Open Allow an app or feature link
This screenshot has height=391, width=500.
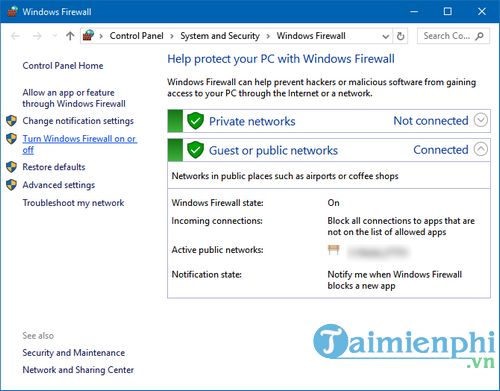pos(74,98)
